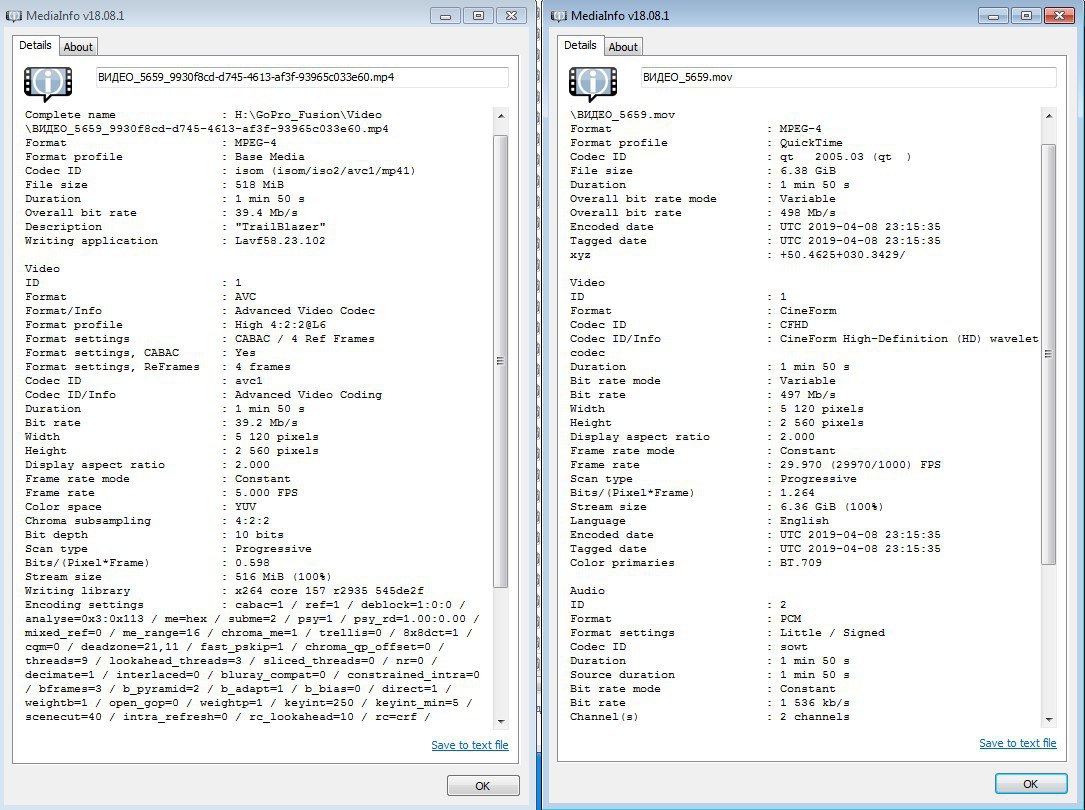Click '2 channels' value
This screenshot has width=1085, height=810.
pos(814,717)
